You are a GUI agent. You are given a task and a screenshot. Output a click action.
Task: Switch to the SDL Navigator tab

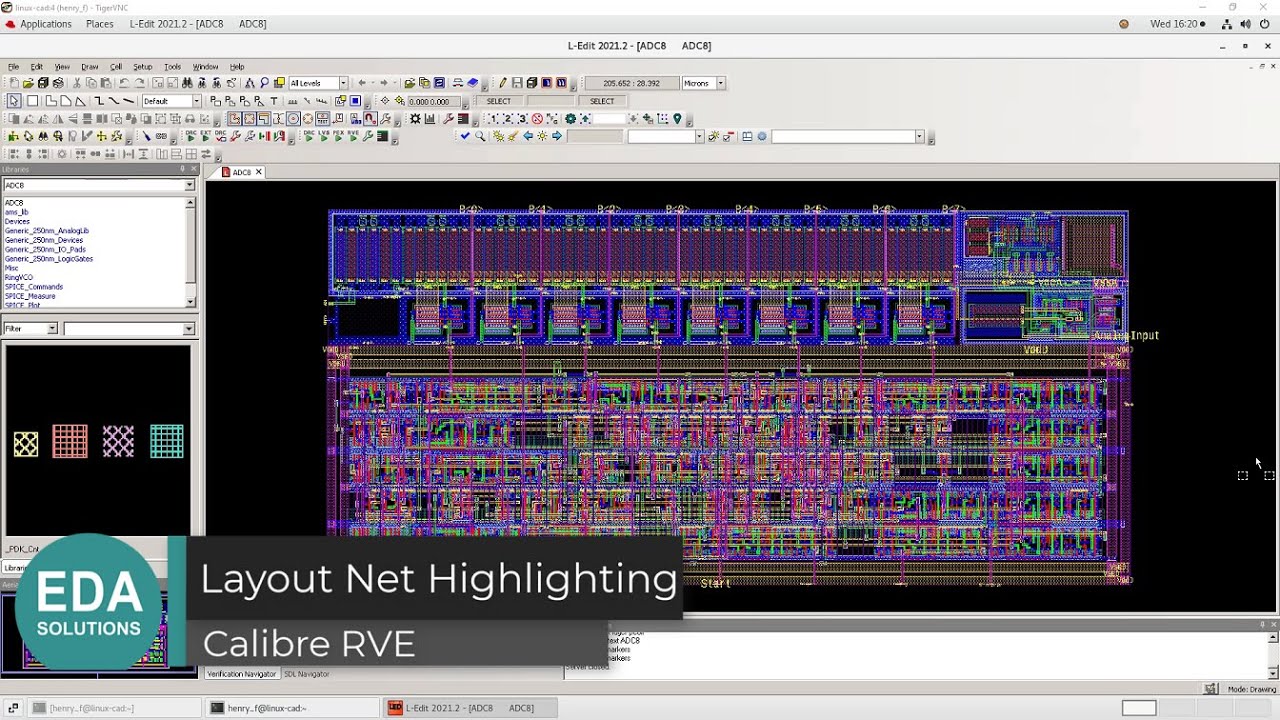[x=306, y=674]
